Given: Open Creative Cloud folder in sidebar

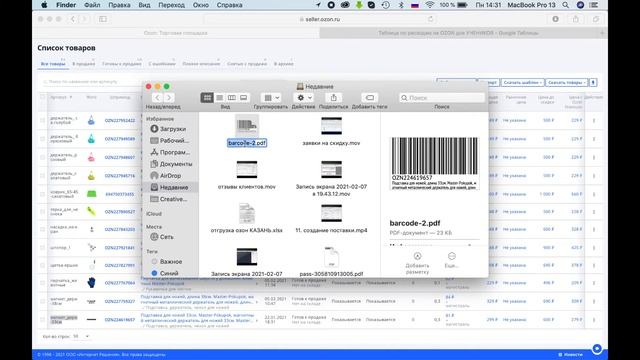Looking at the screenshot, I should pos(168,199).
